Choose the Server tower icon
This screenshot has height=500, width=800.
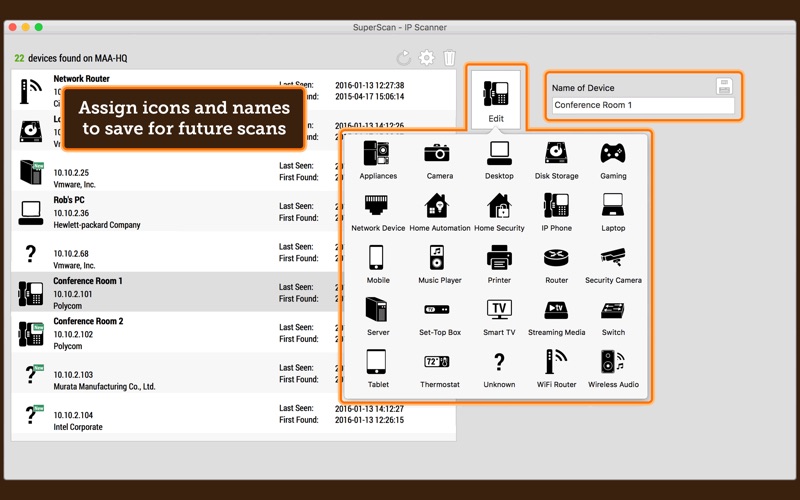click(377, 310)
